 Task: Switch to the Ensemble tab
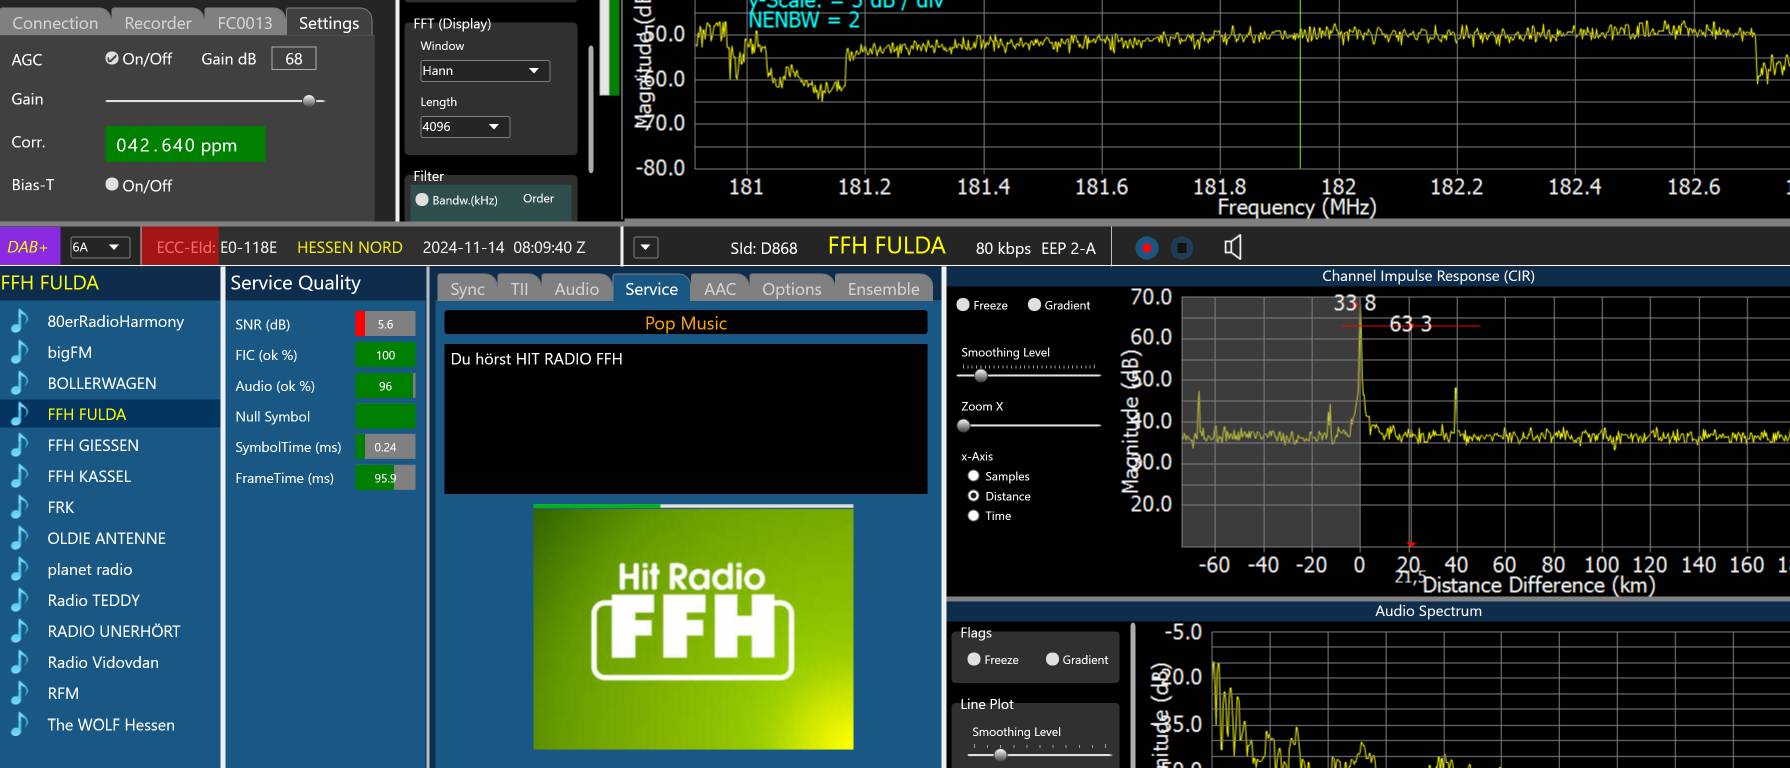(883, 289)
